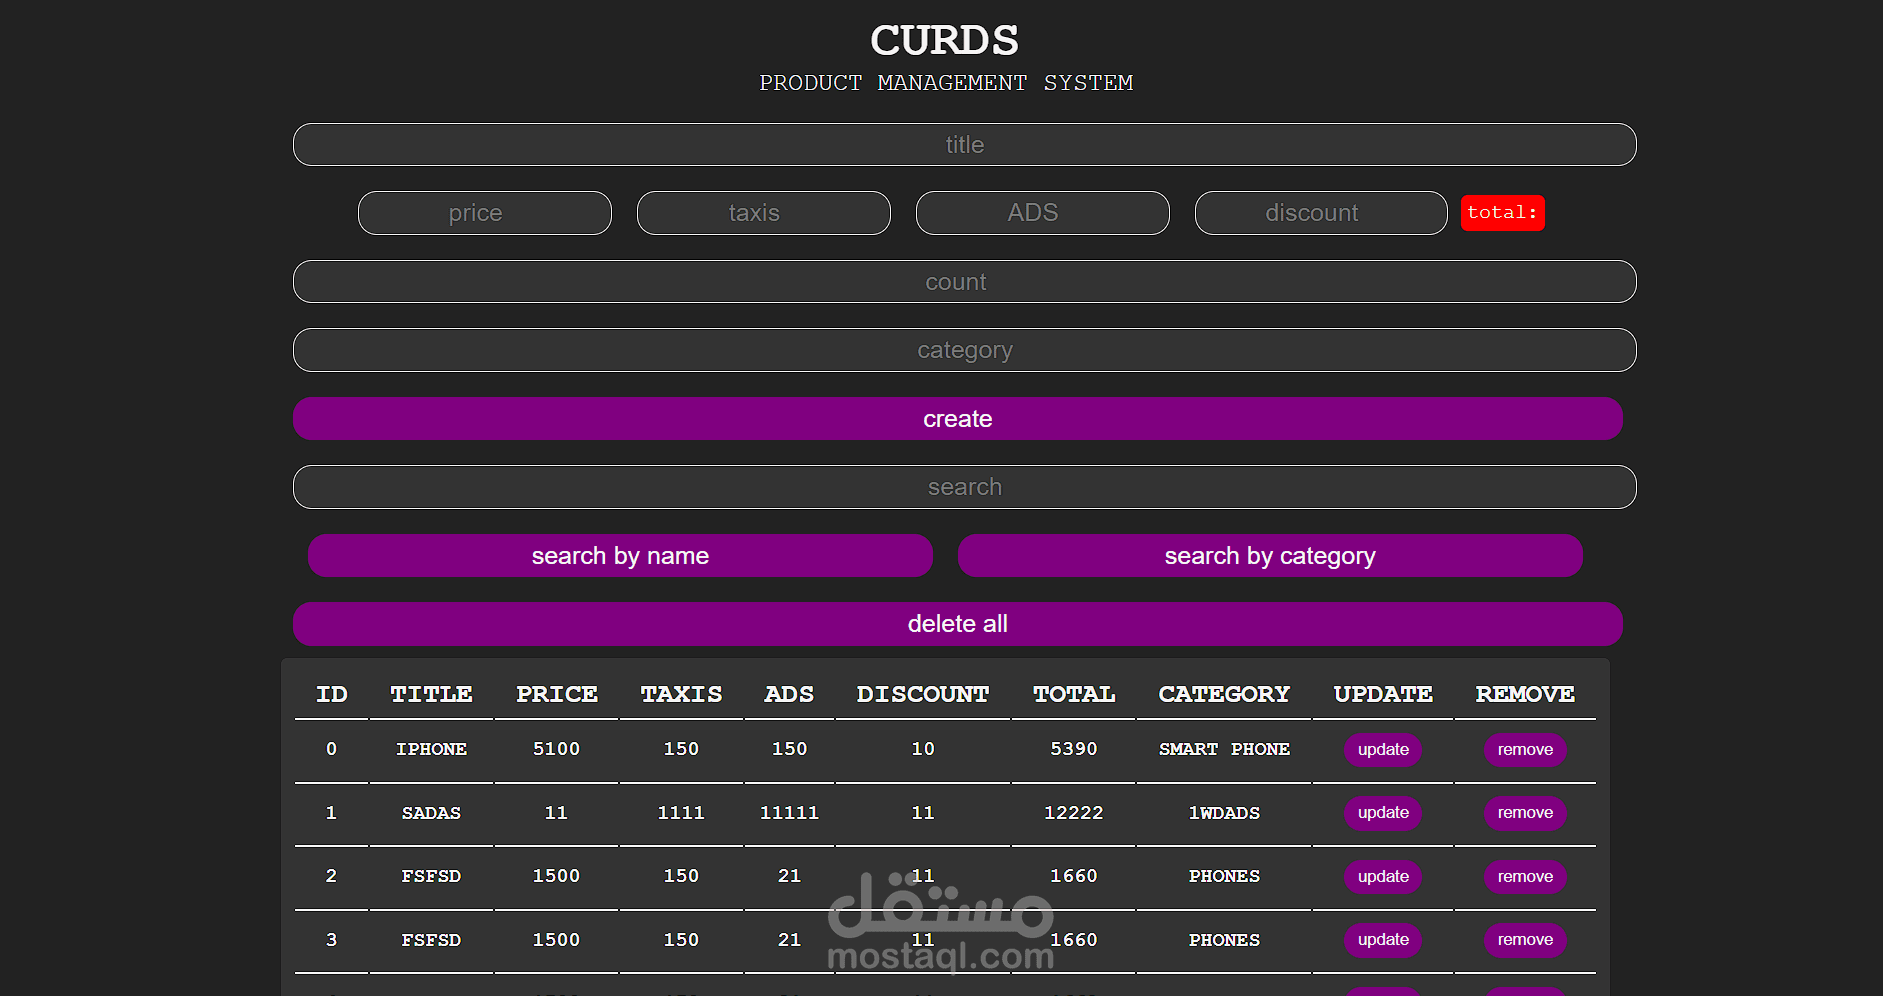Update the IPHONE product row
The height and width of the screenshot is (996, 1883).
pyautogui.click(x=1382, y=749)
